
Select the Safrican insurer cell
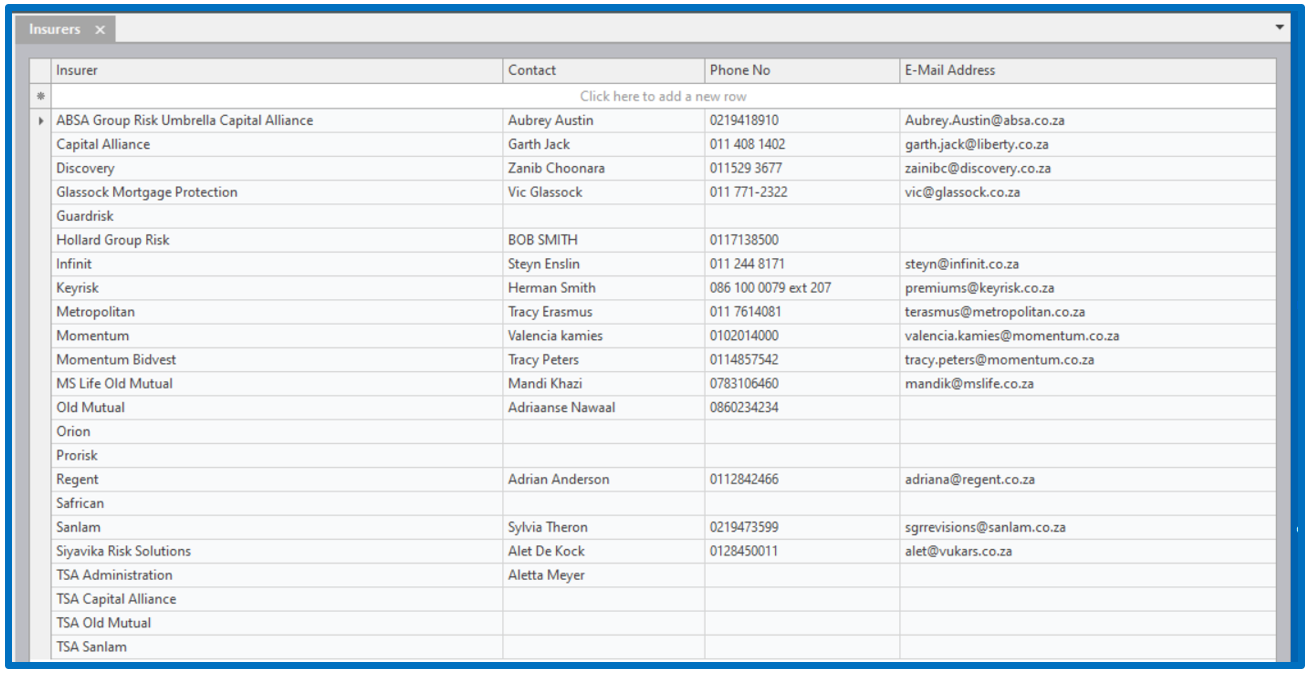pyautogui.click(x=277, y=504)
